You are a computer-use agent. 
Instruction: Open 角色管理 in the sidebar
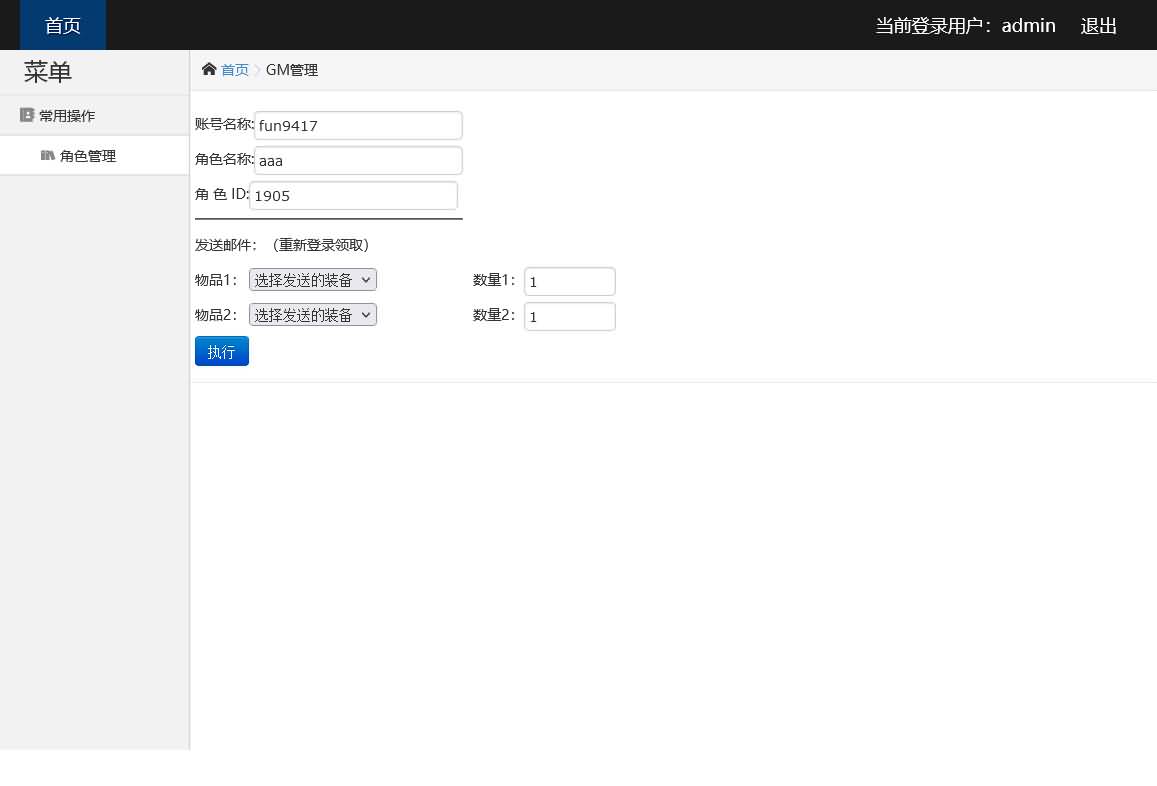pos(94,156)
